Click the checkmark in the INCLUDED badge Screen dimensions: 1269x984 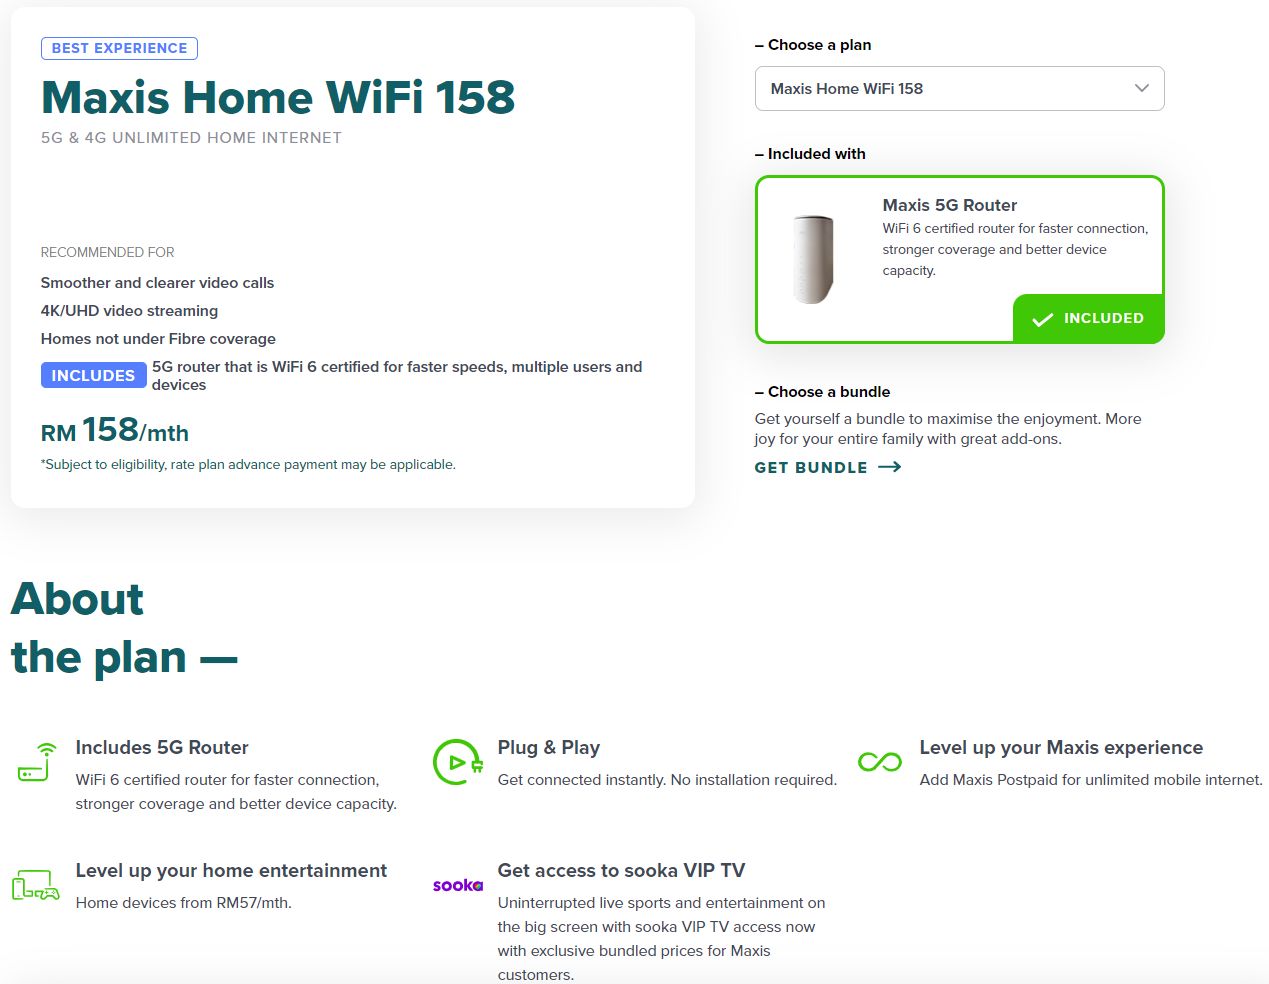(1042, 319)
